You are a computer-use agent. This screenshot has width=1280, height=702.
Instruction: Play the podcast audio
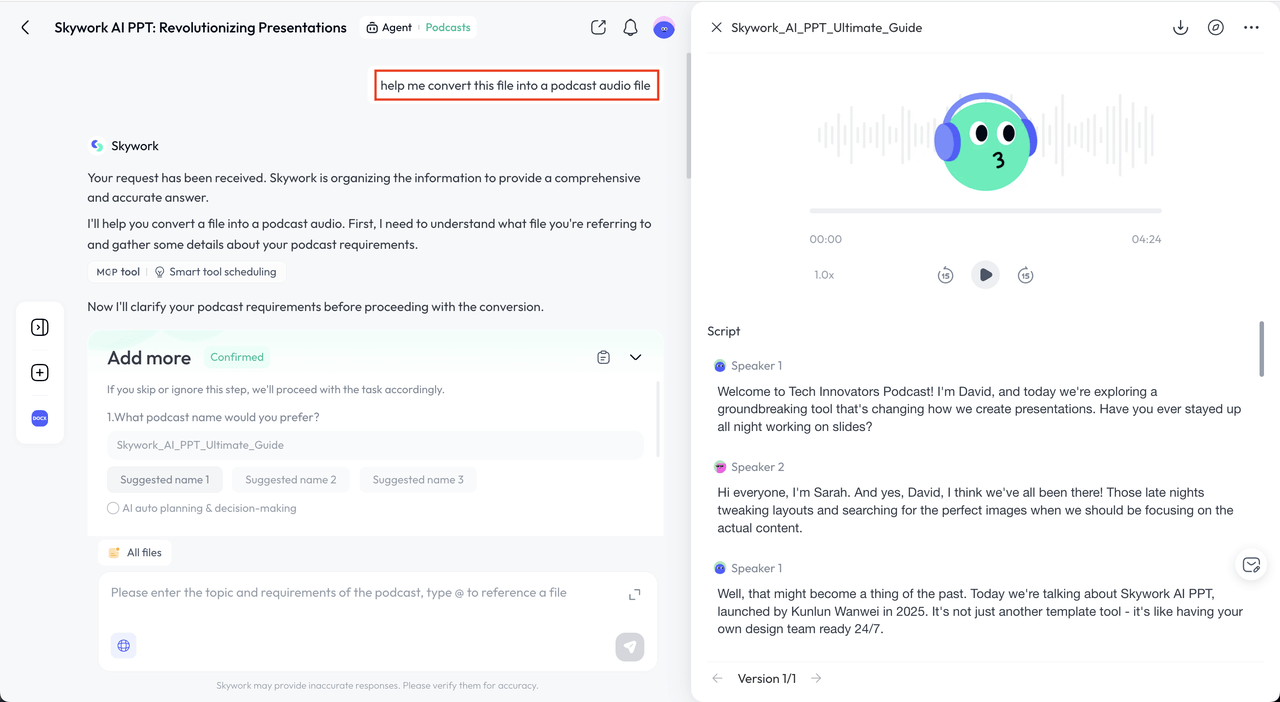coord(985,275)
